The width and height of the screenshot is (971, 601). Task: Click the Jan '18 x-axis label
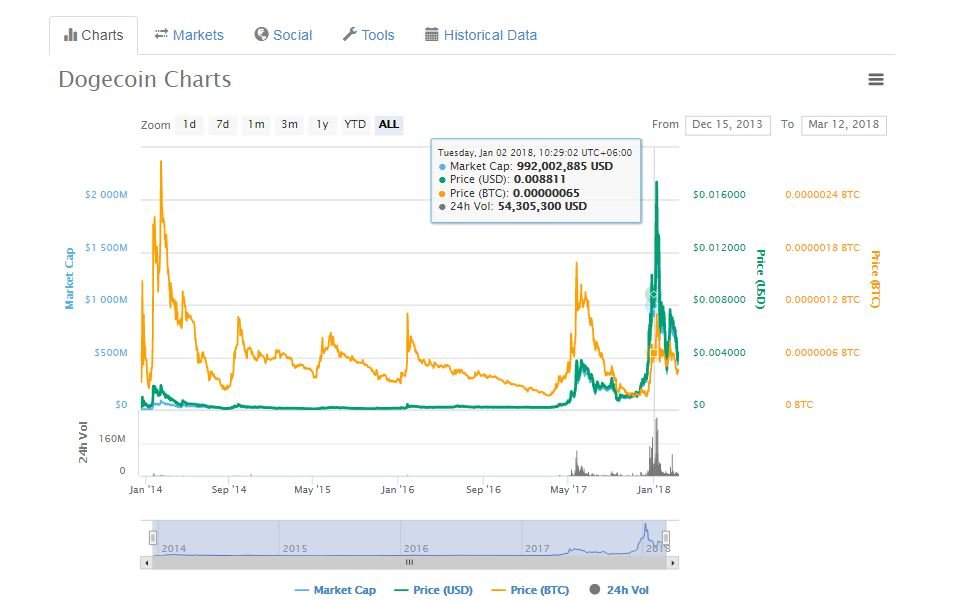[654, 490]
